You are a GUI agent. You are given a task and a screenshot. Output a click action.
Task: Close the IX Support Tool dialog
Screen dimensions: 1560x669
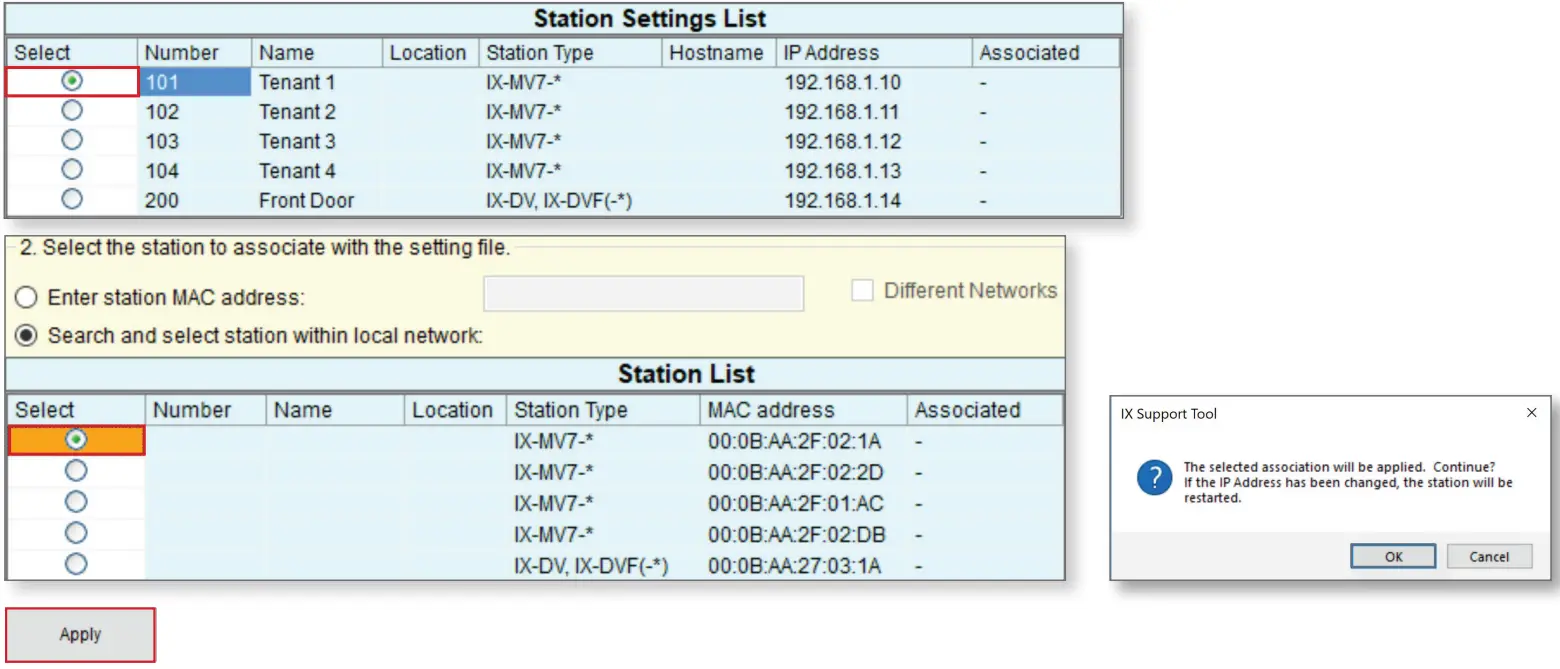[1531, 412]
